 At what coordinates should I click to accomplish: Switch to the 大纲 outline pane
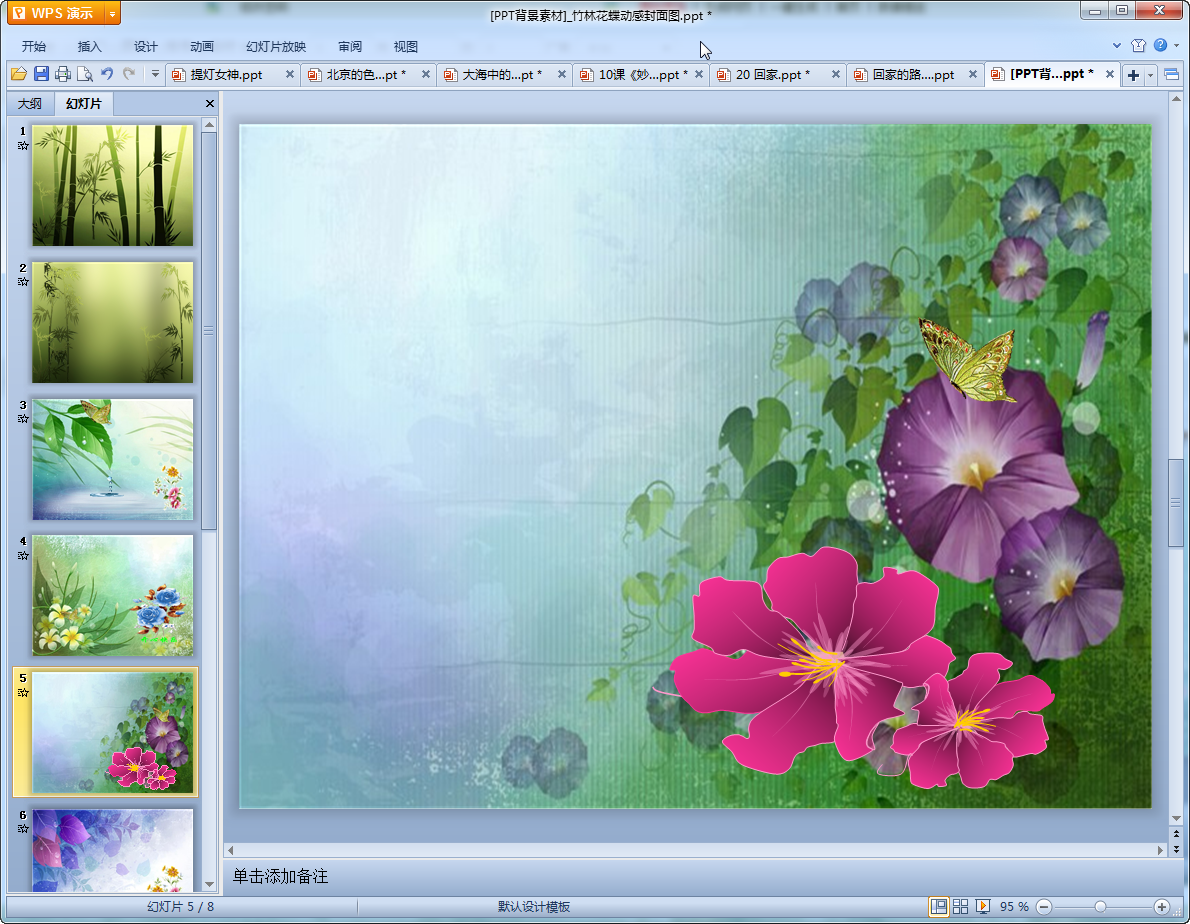coord(30,104)
